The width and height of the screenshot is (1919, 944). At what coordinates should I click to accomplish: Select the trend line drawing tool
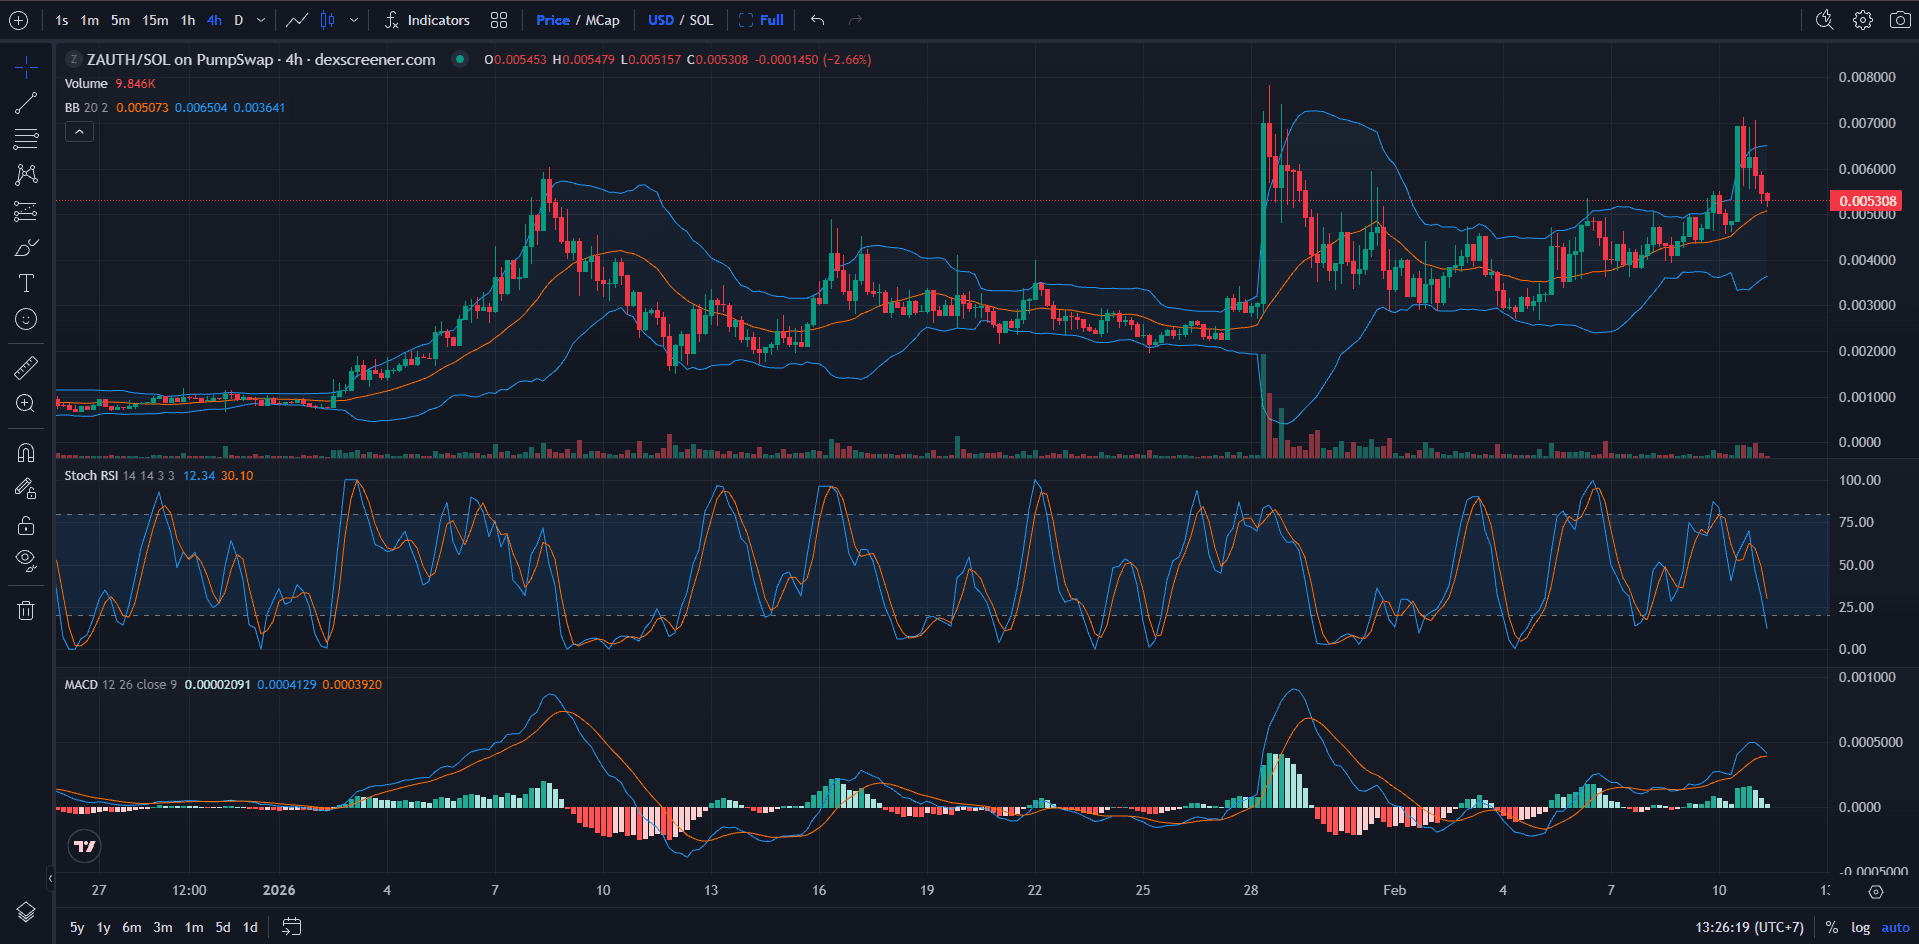click(x=25, y=103)
